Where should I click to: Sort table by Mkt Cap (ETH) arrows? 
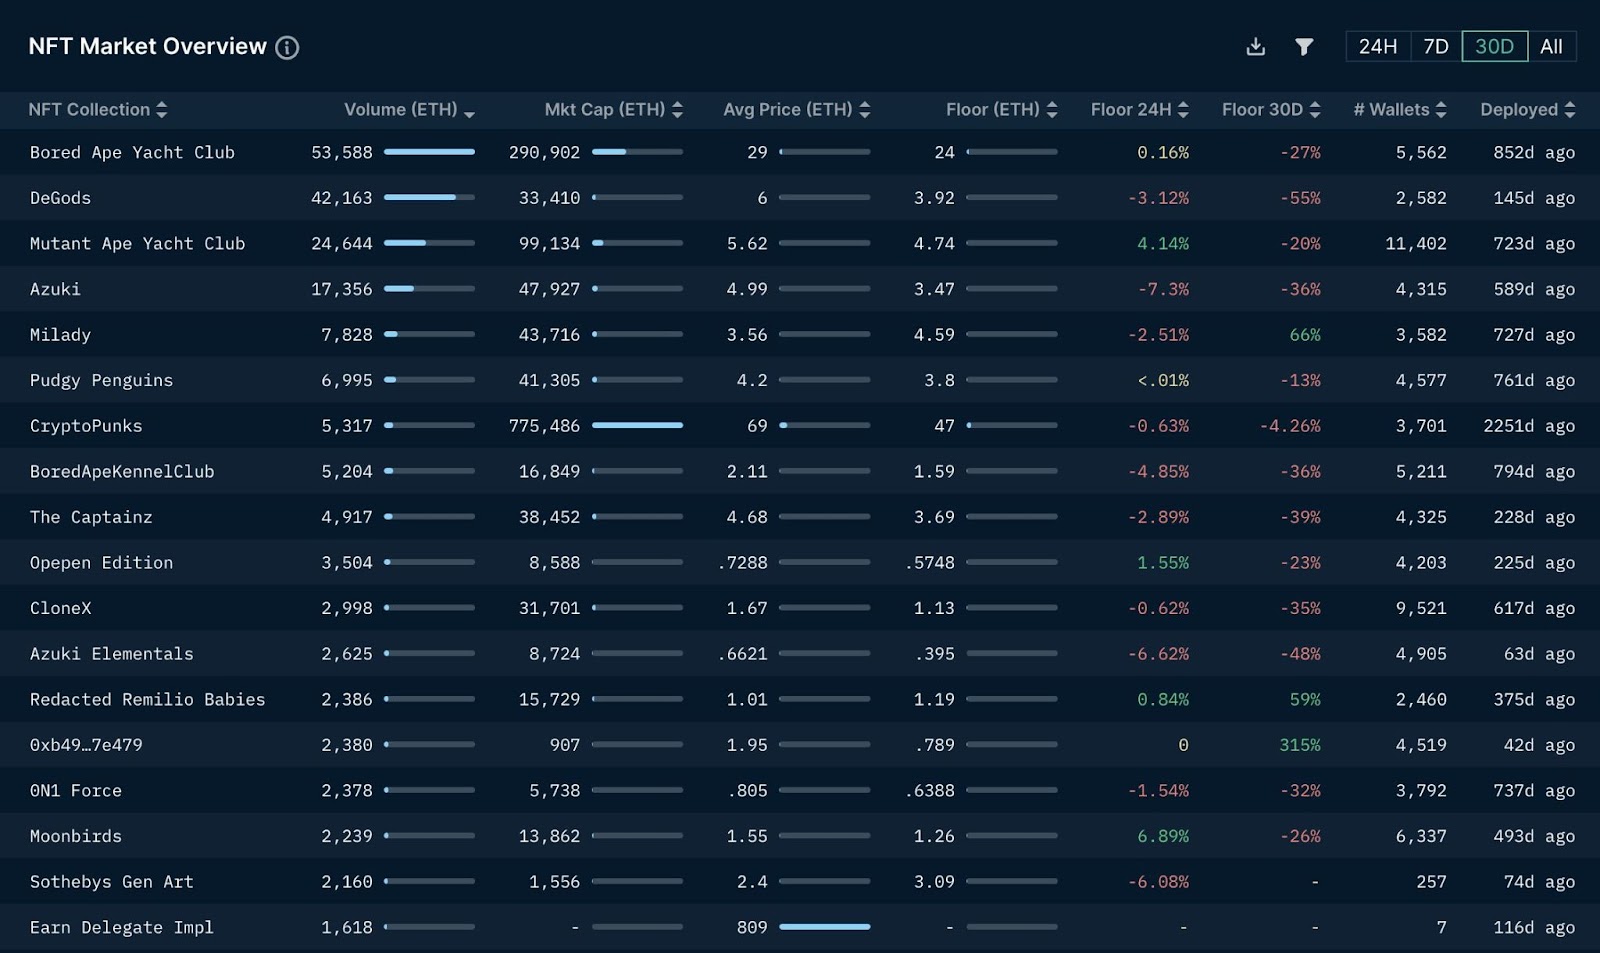(677, 110)
